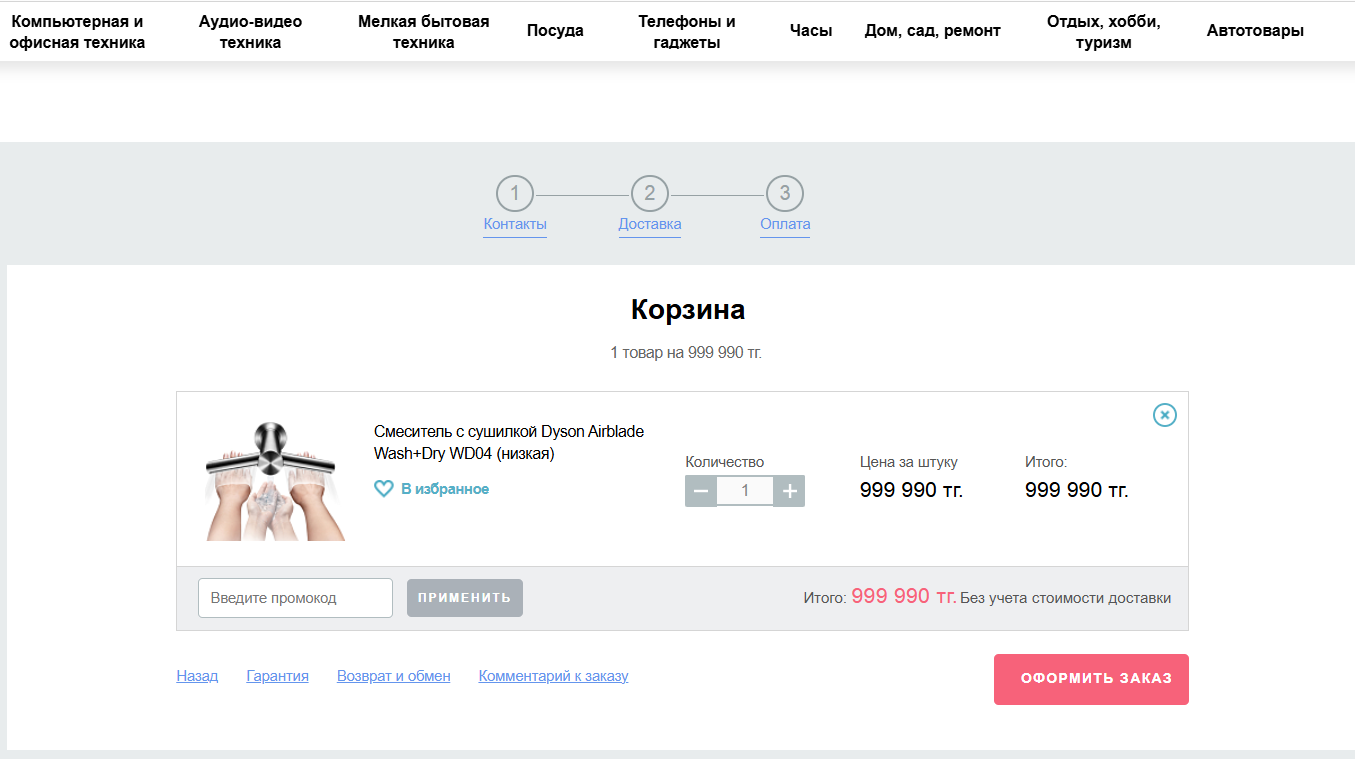The image size is (1355, 759).
Task: Go back using the Назад link
Action: tap(197, 675)
